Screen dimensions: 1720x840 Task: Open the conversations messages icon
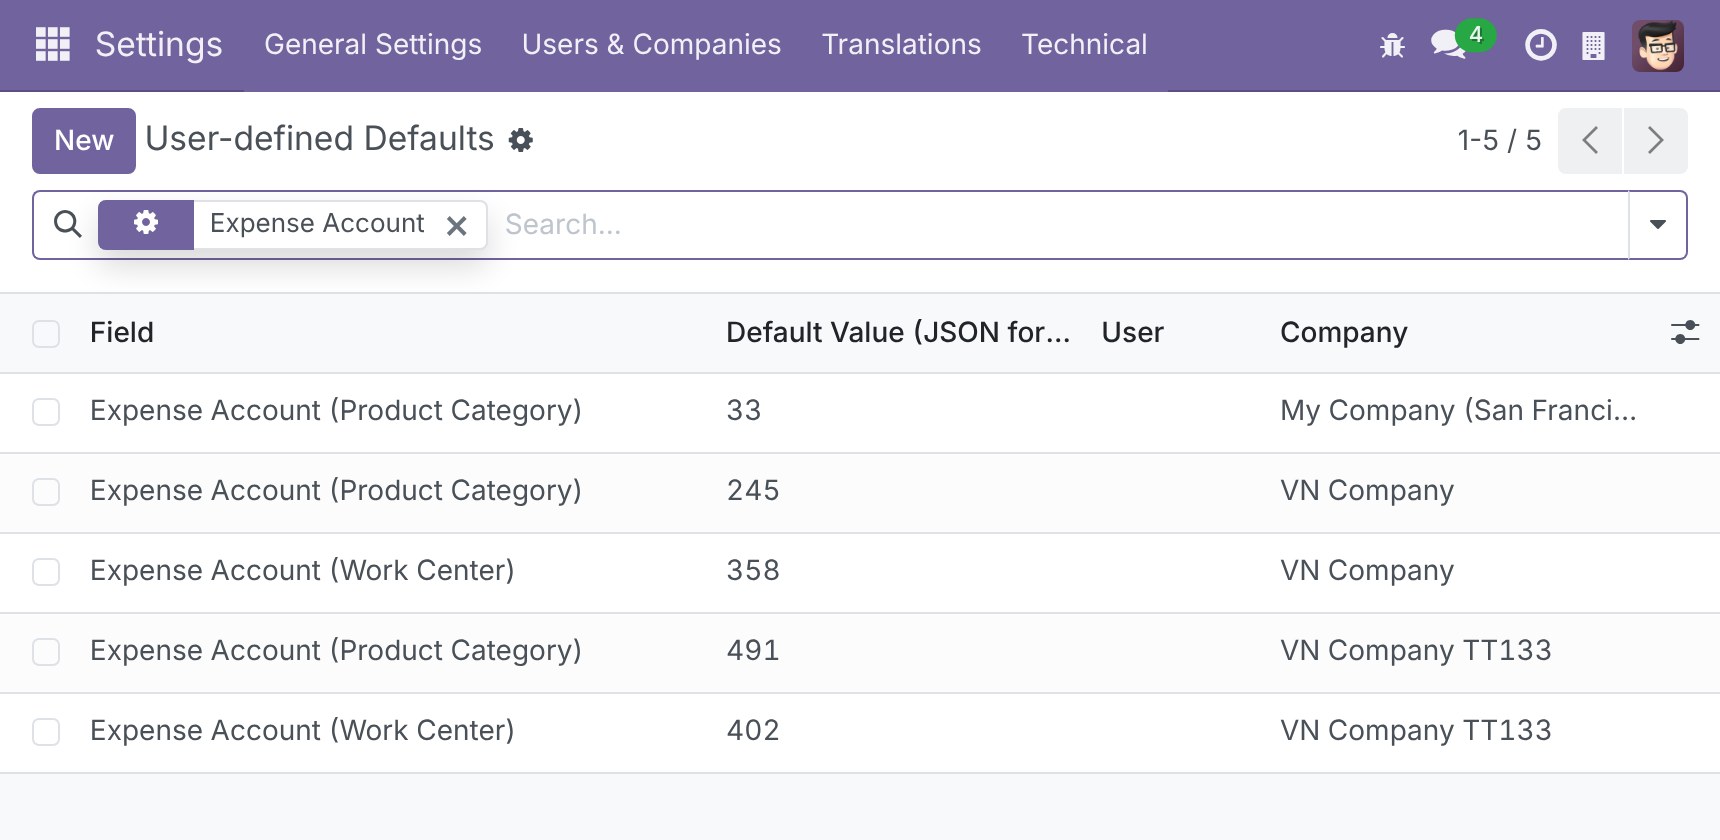pos(1448,45)
